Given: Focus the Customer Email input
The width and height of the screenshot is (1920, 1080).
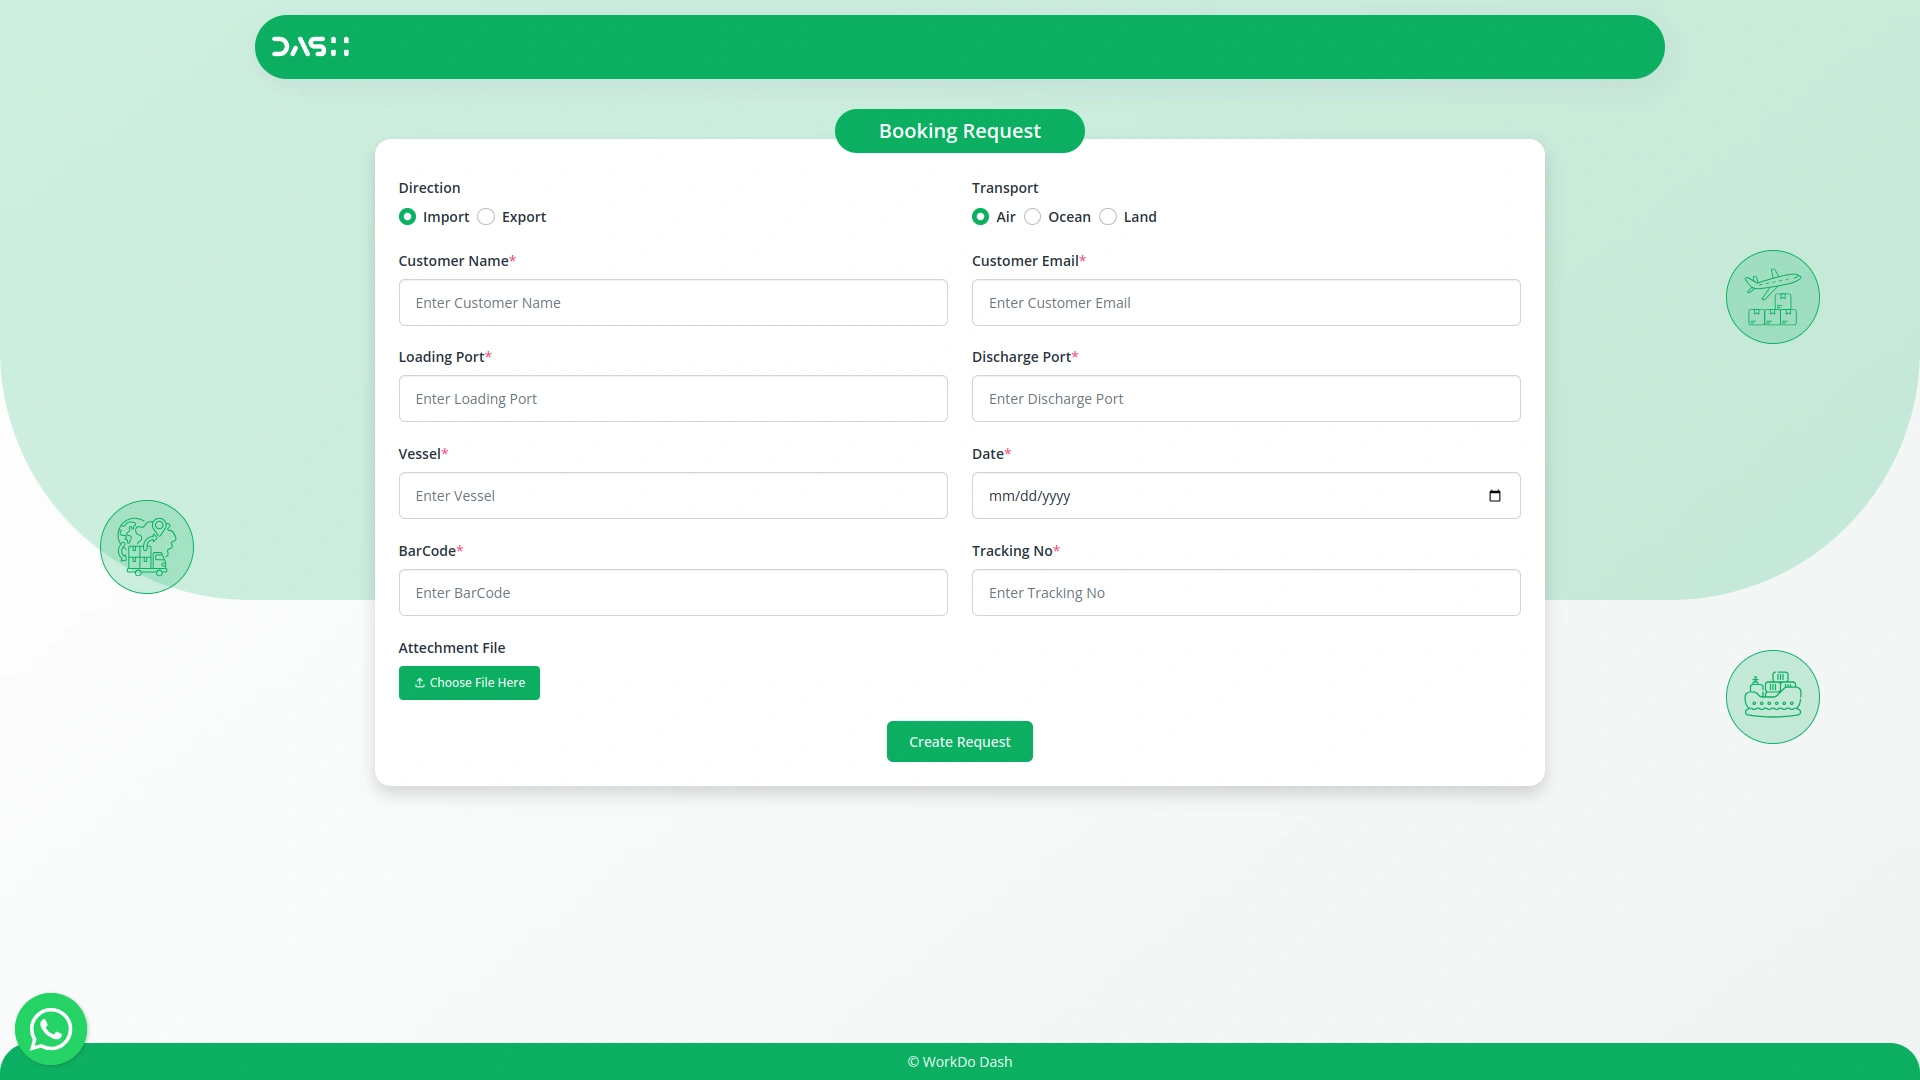Looking at the screenshot, I should pyautogui.click(x=1245, y=302).
